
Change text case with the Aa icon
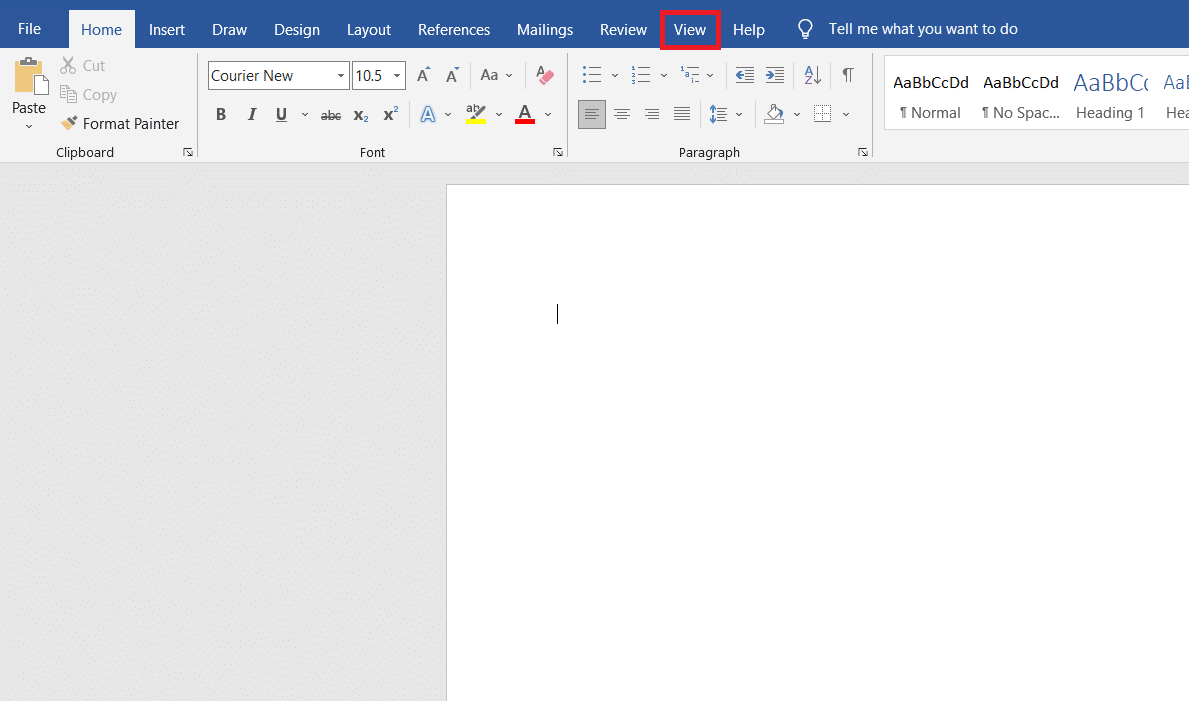pos(489,75)
